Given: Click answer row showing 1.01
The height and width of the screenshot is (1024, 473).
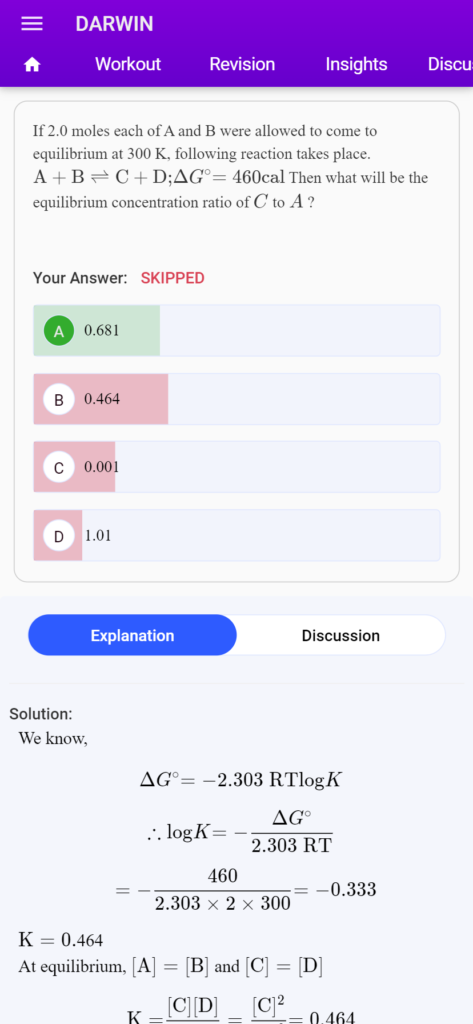Looking at the screenshot, I should coord(236,536).
